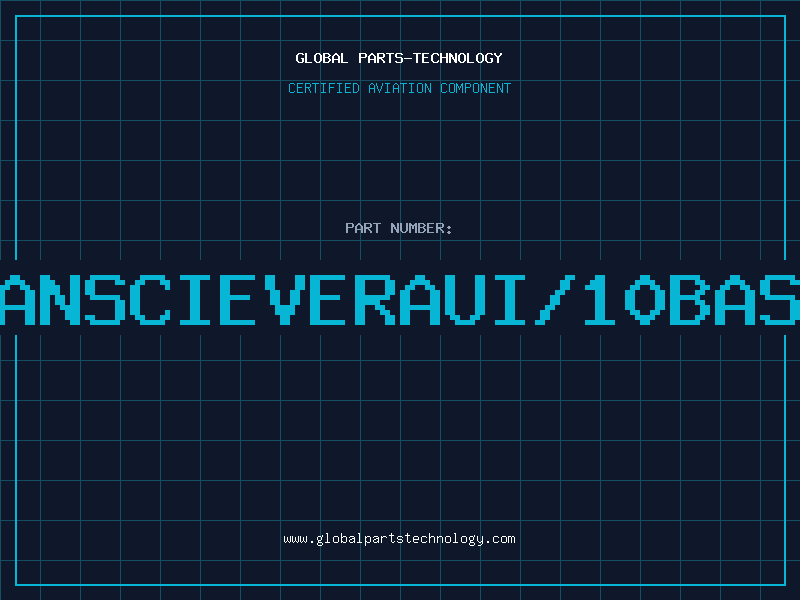Click the letter C in part number
Image resolution: width=800 pixels, height=600 pixels.
click(150, 299)
